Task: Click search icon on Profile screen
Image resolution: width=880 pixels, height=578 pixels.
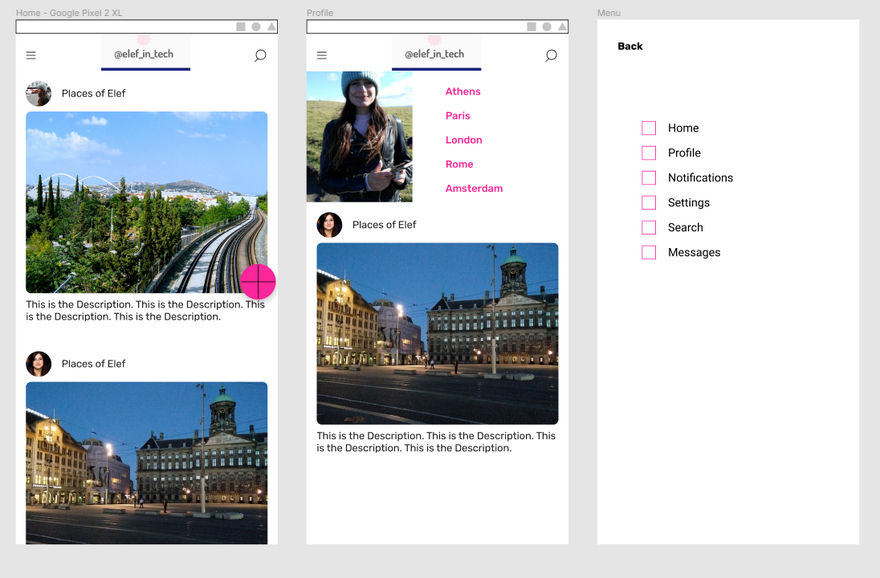Action: (551, 56)
